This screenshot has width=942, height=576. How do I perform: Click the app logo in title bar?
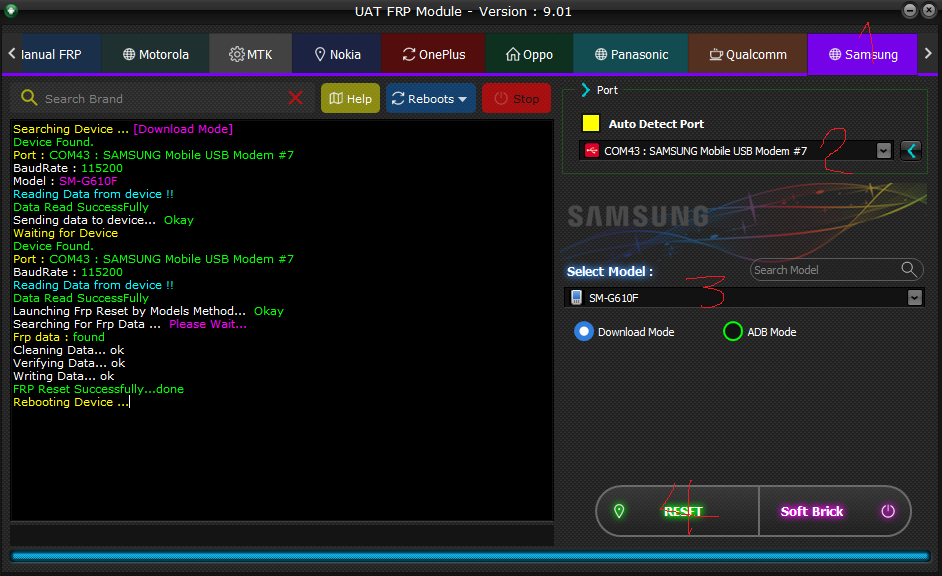pyautogui.click(x=11, y=10)
